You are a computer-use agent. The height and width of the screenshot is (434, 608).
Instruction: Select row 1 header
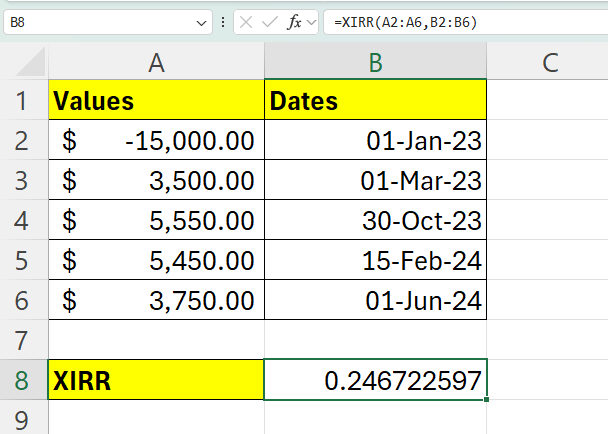click(x=22, y=101)
